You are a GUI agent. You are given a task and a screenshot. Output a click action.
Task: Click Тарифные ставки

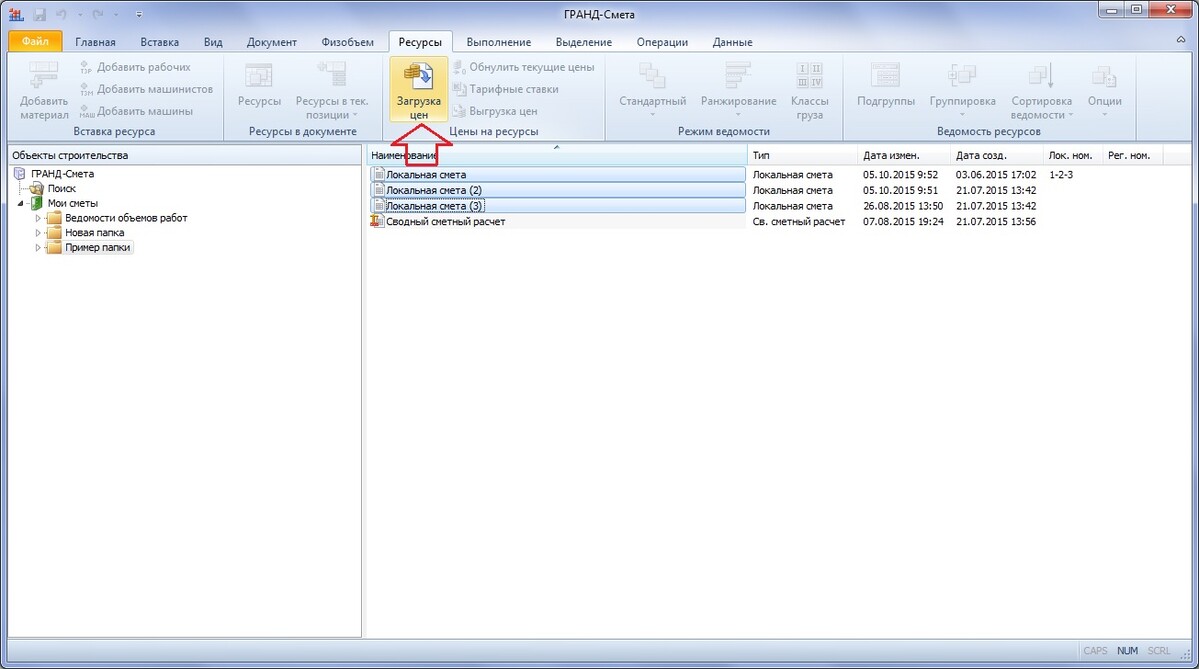pos(505,89)
